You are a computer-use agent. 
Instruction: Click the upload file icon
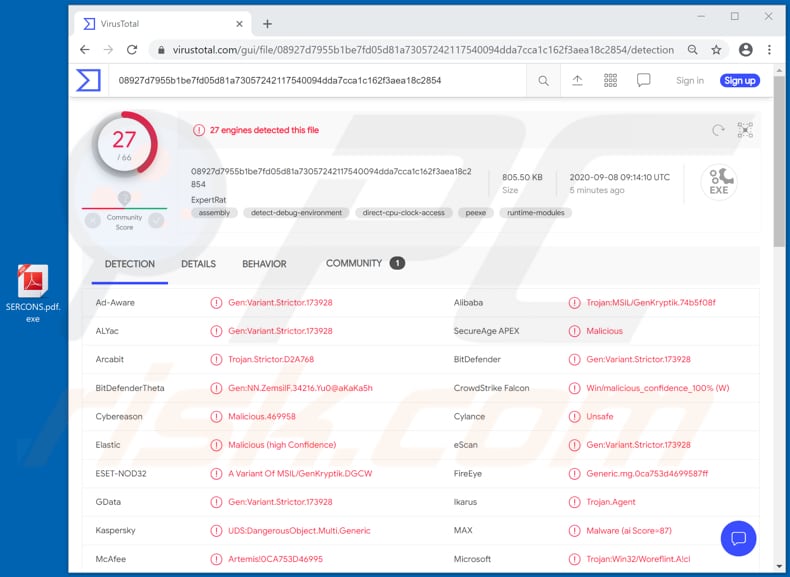(577, 81)
